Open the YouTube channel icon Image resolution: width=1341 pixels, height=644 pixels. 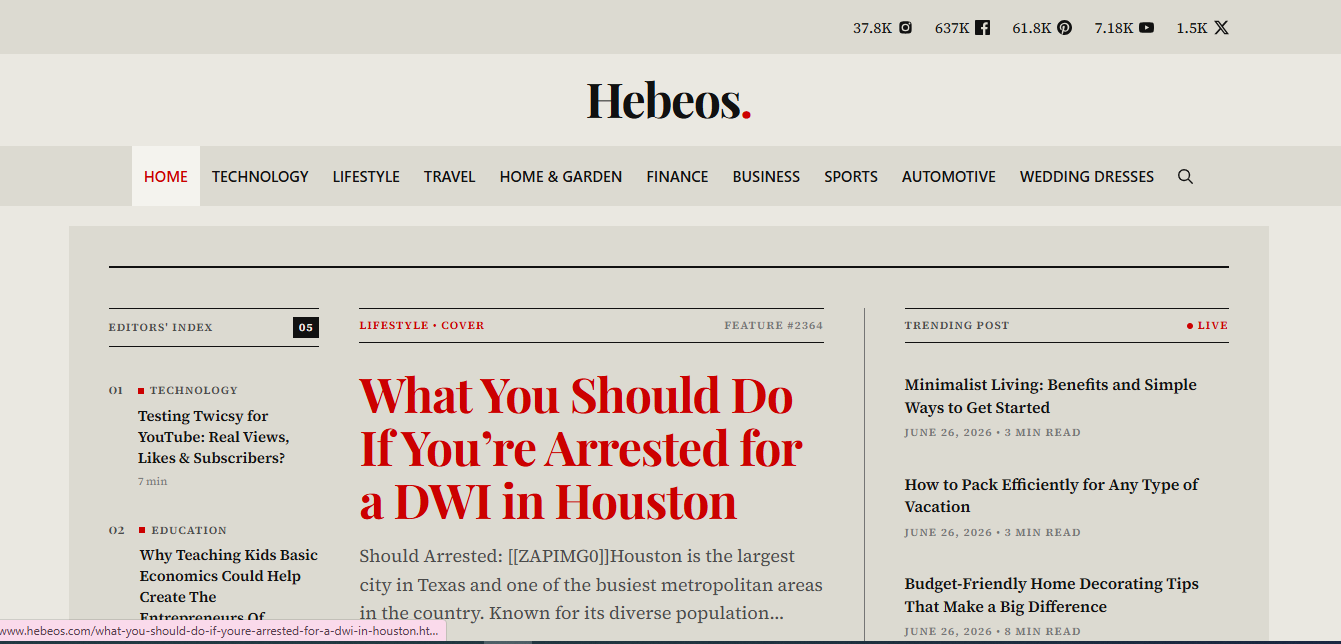coord(1146,28)
